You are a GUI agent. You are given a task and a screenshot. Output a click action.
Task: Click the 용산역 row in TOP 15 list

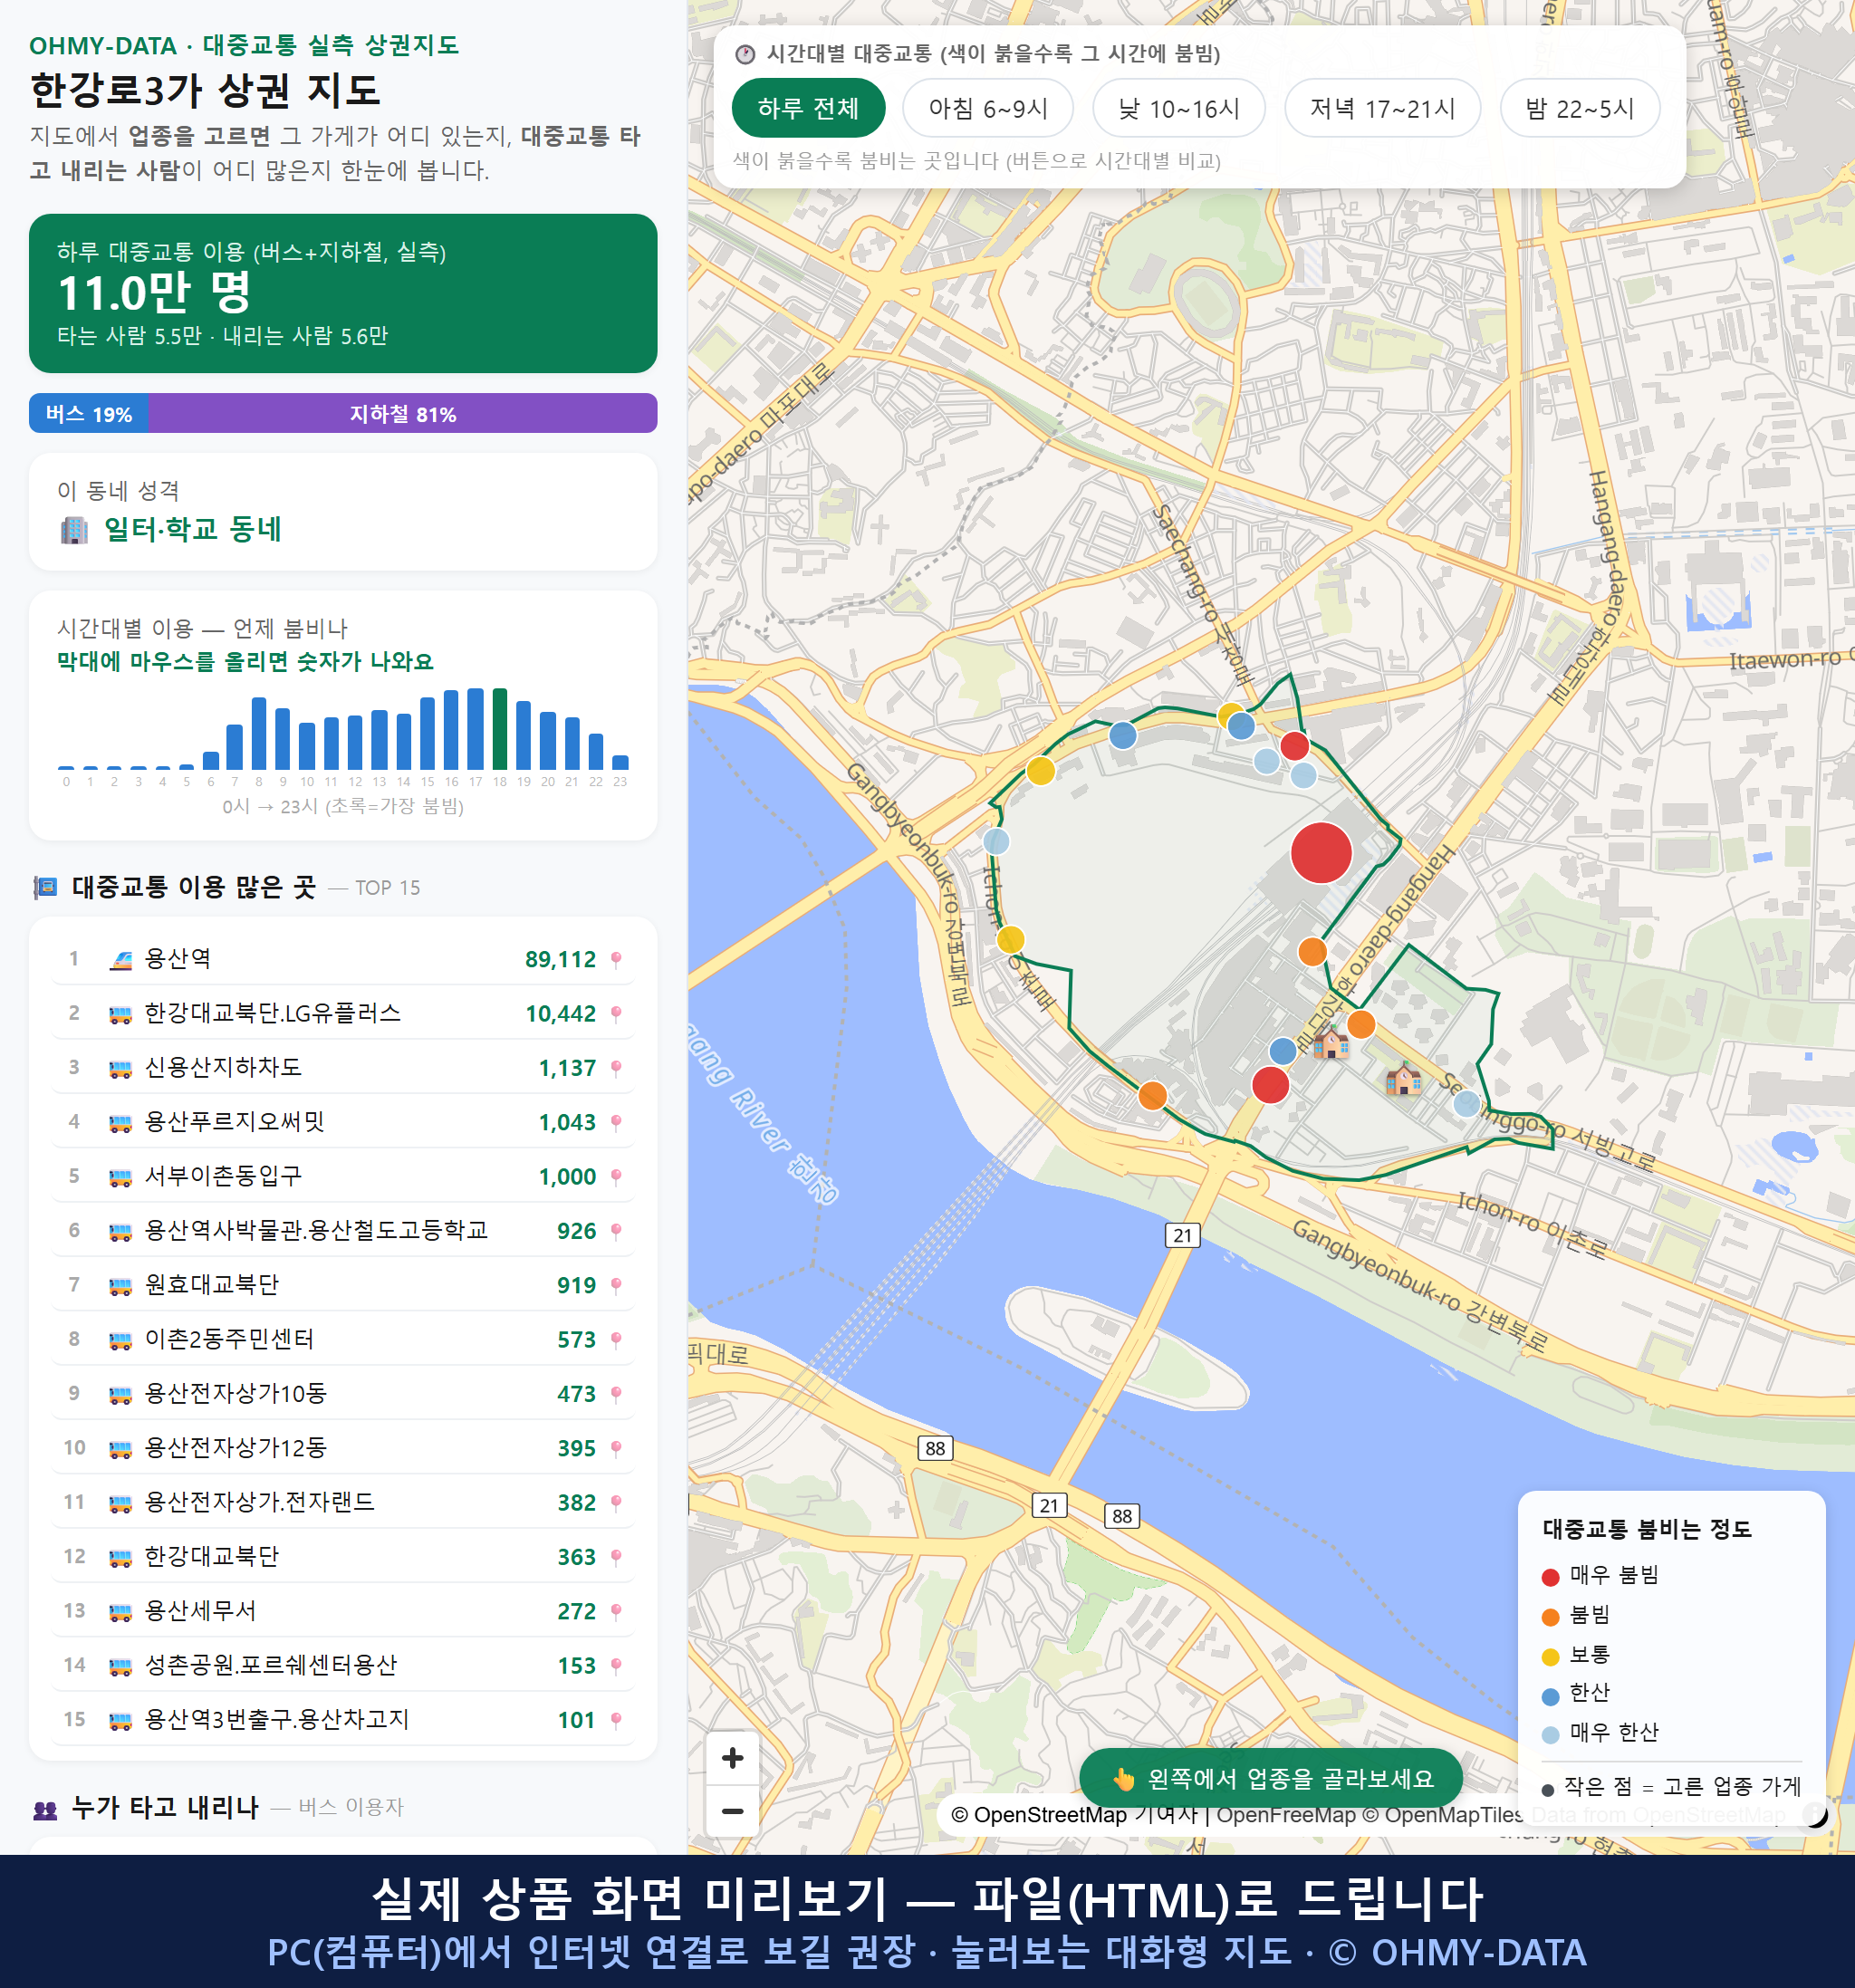[343, 959]
